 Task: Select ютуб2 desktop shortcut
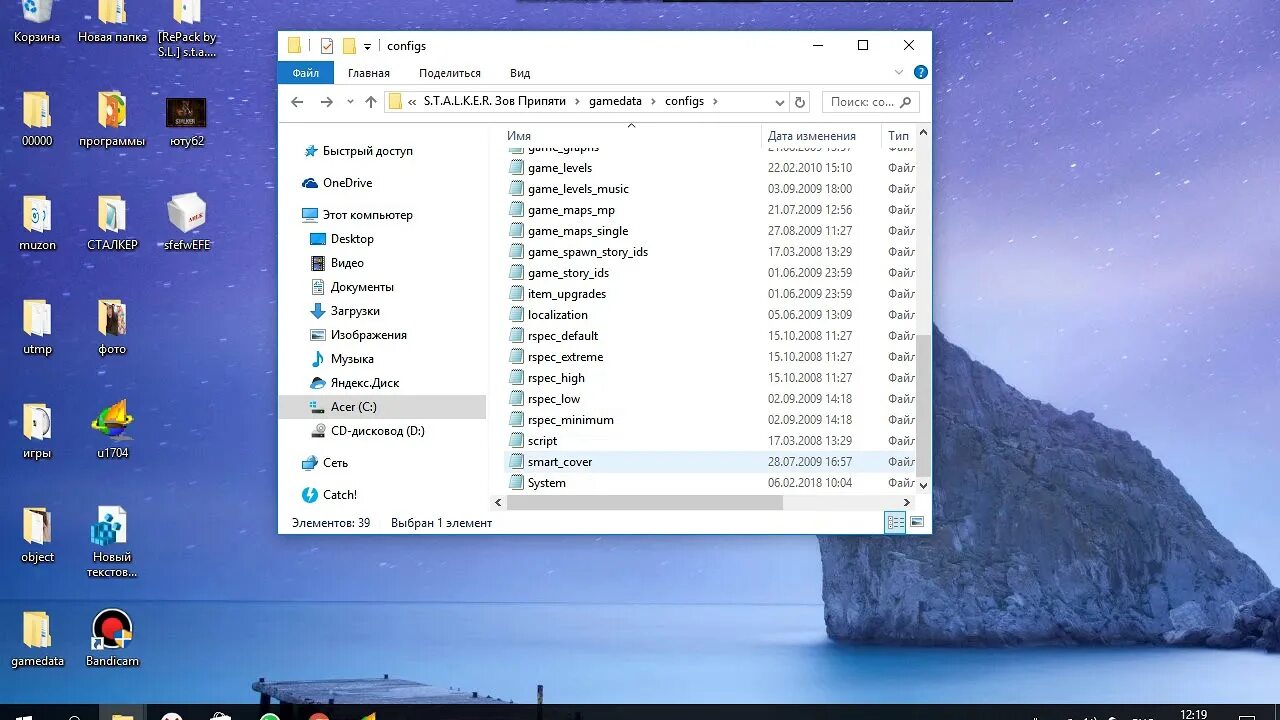186,121
